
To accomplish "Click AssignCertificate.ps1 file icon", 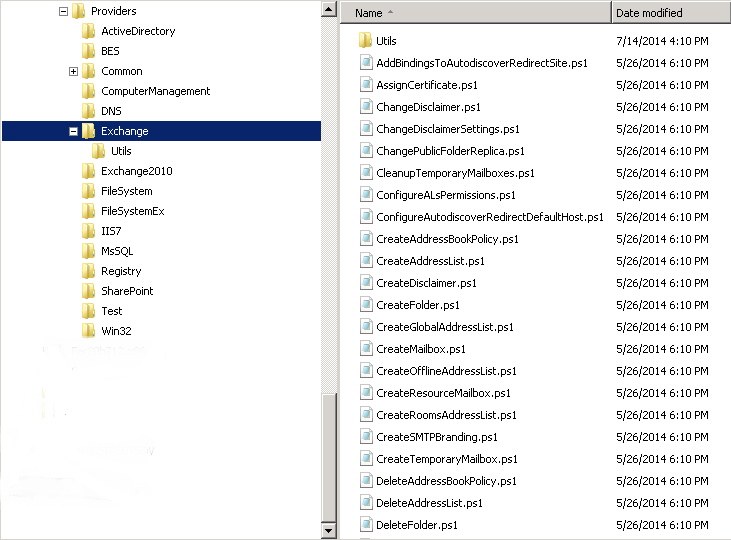I will [x=366, y=85].
